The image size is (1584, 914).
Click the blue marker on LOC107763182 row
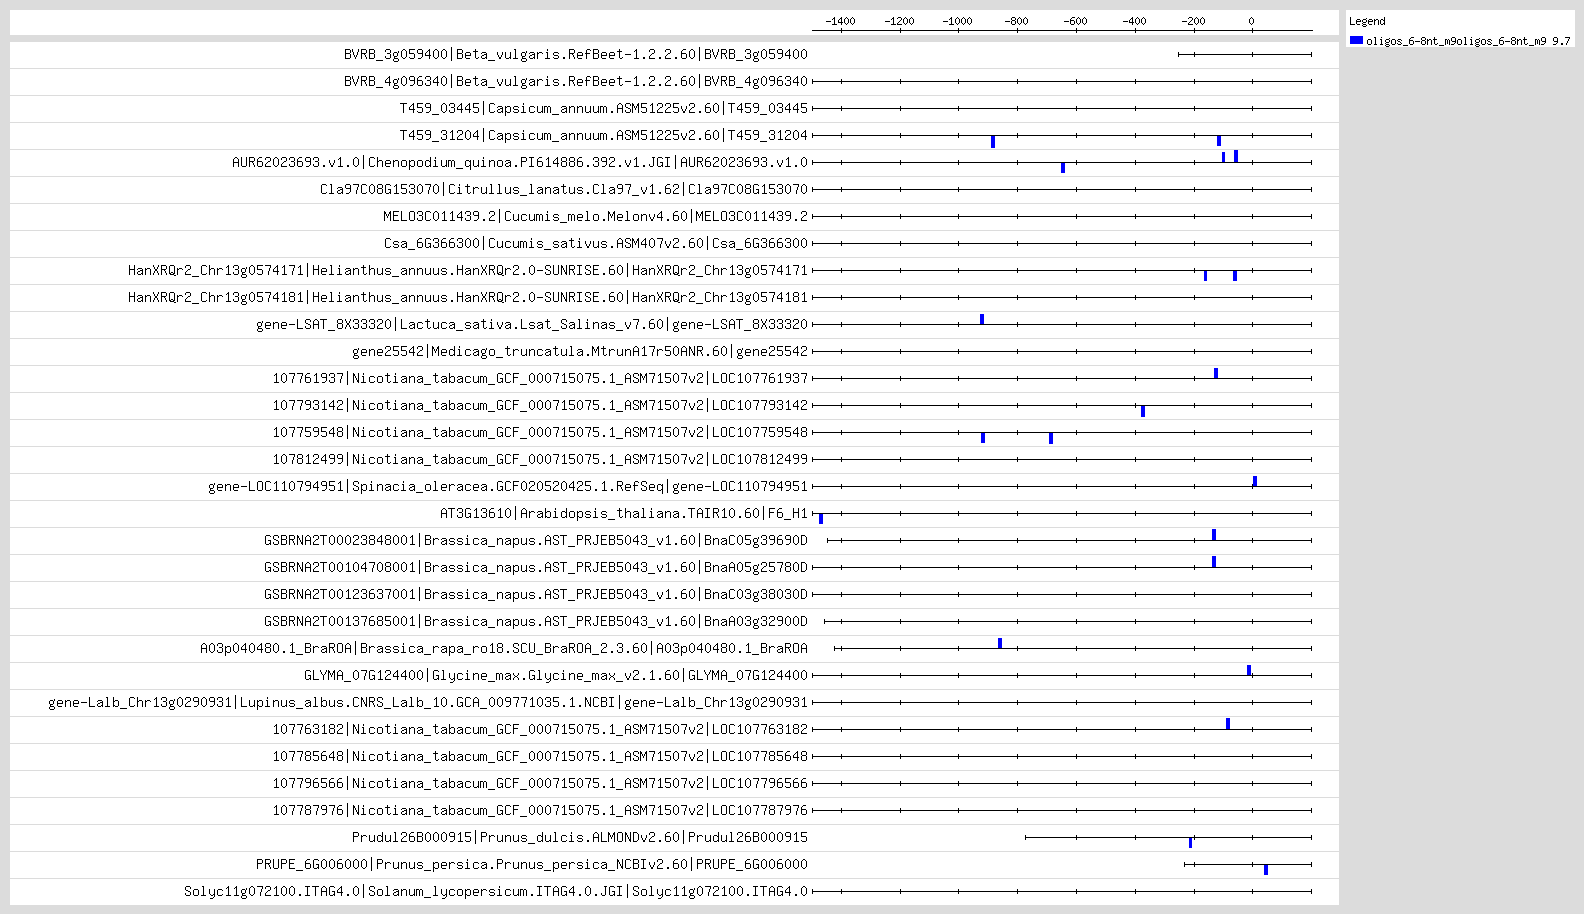tap(1228, 724)
